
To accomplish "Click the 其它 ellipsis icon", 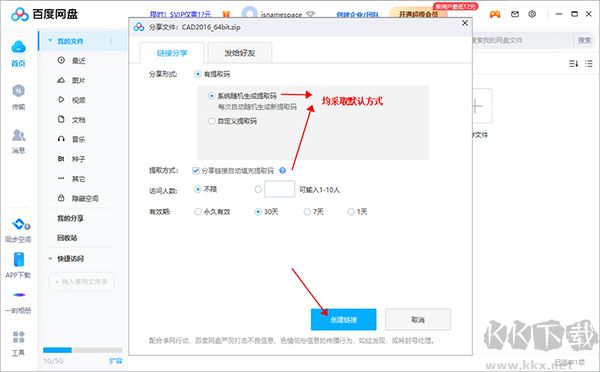I will pos(61,178).
